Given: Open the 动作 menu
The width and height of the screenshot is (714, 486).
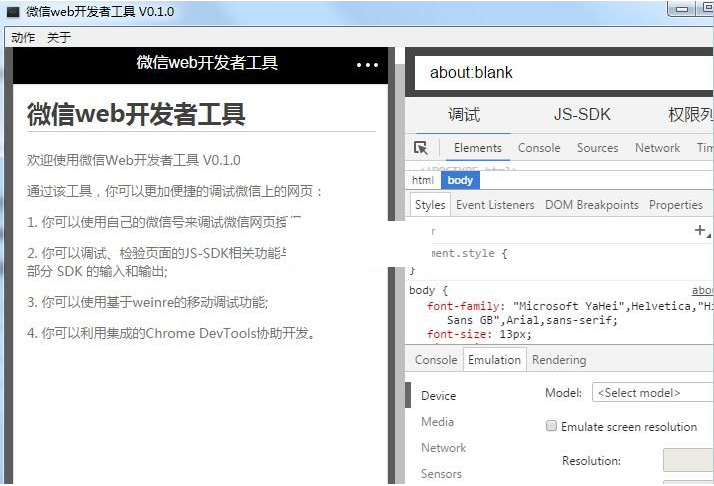Looking at the screenshot, I should click(22, 37).
